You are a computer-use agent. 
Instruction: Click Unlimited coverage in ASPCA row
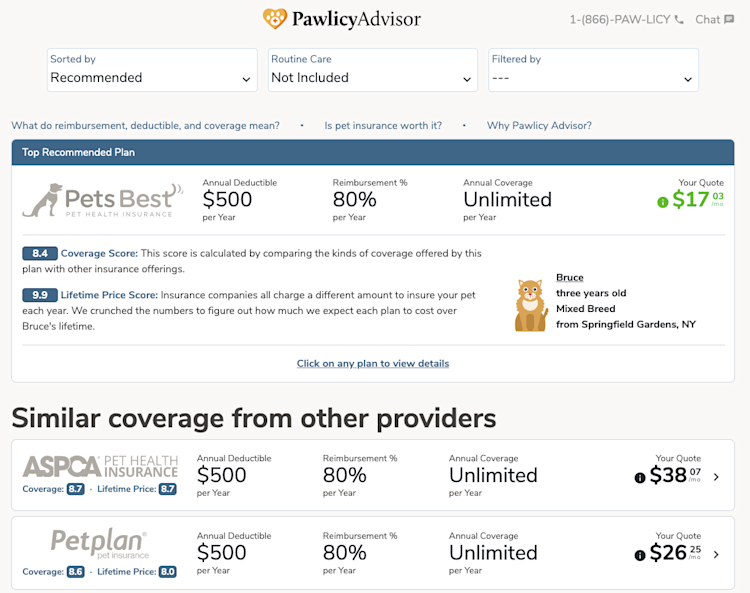[493, 475]
